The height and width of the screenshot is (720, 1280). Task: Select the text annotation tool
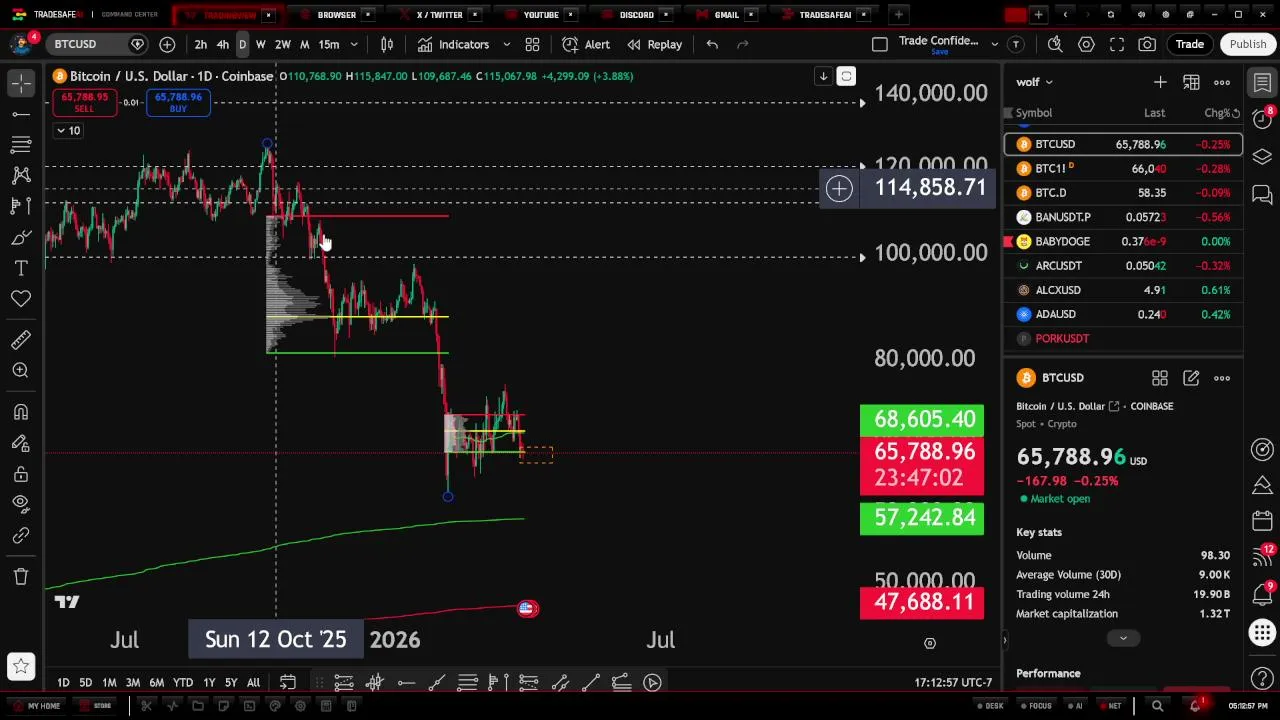tap(21, 268)
